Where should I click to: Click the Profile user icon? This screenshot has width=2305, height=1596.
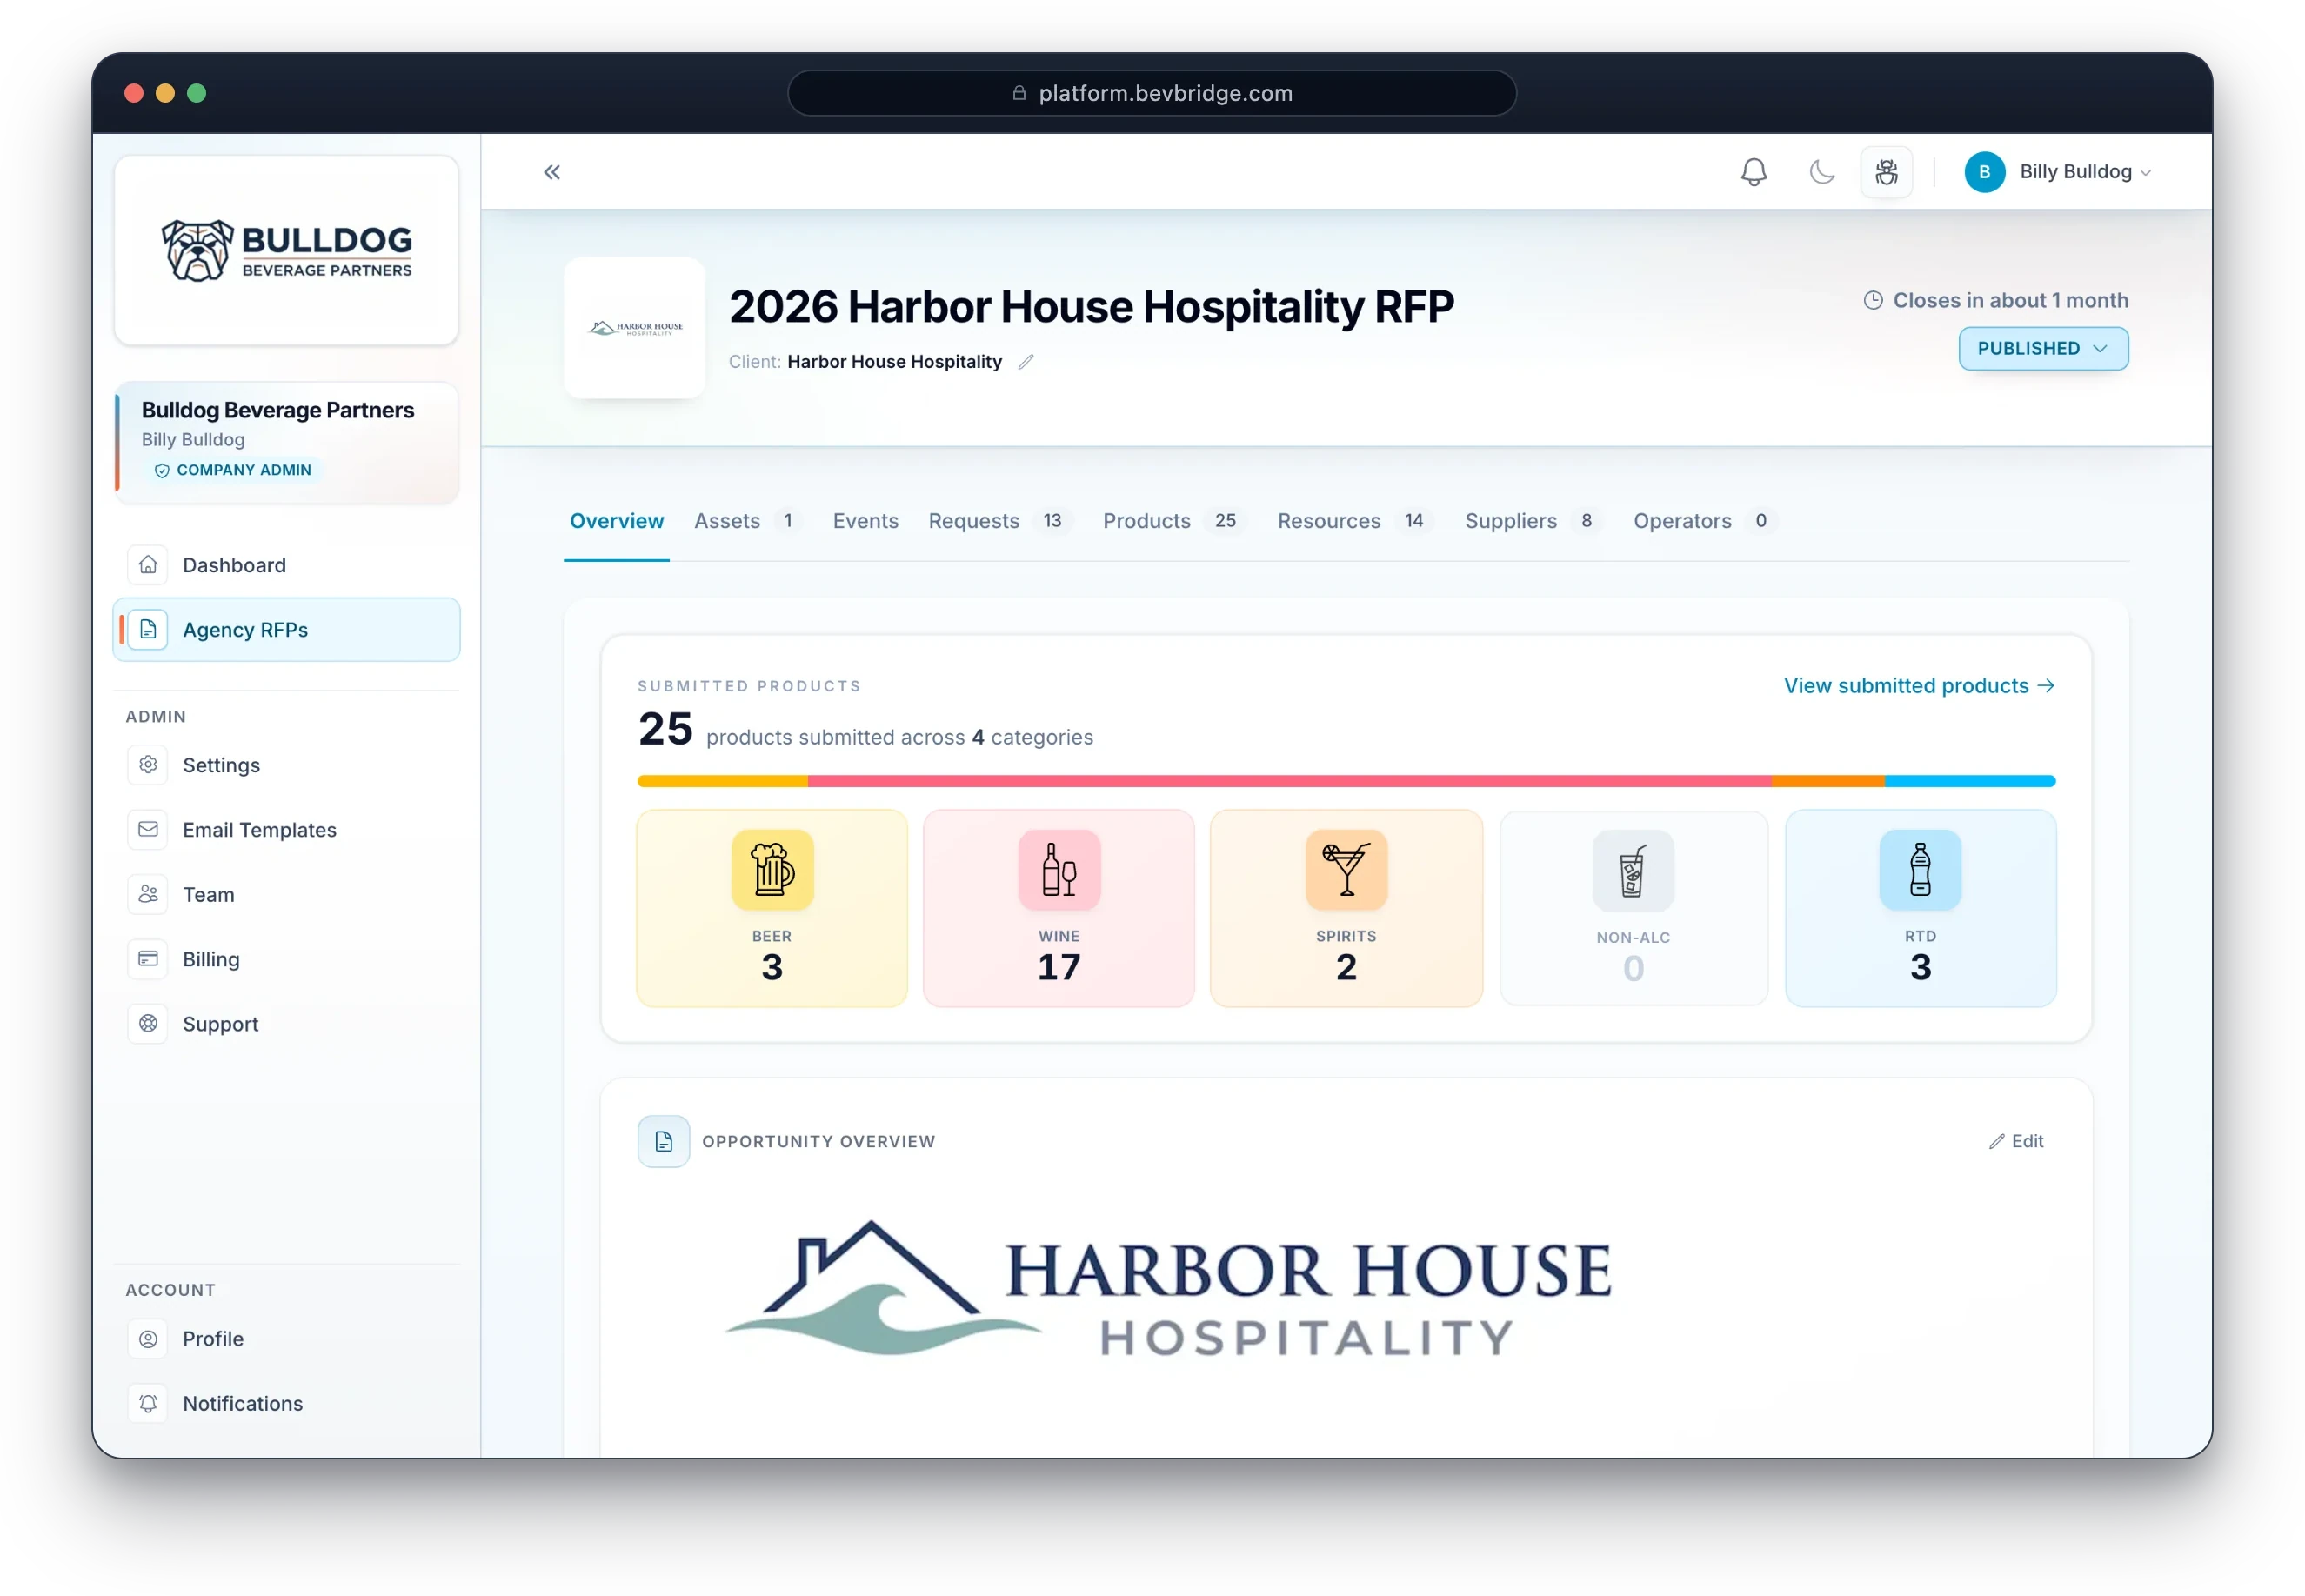click(148, 1339)
